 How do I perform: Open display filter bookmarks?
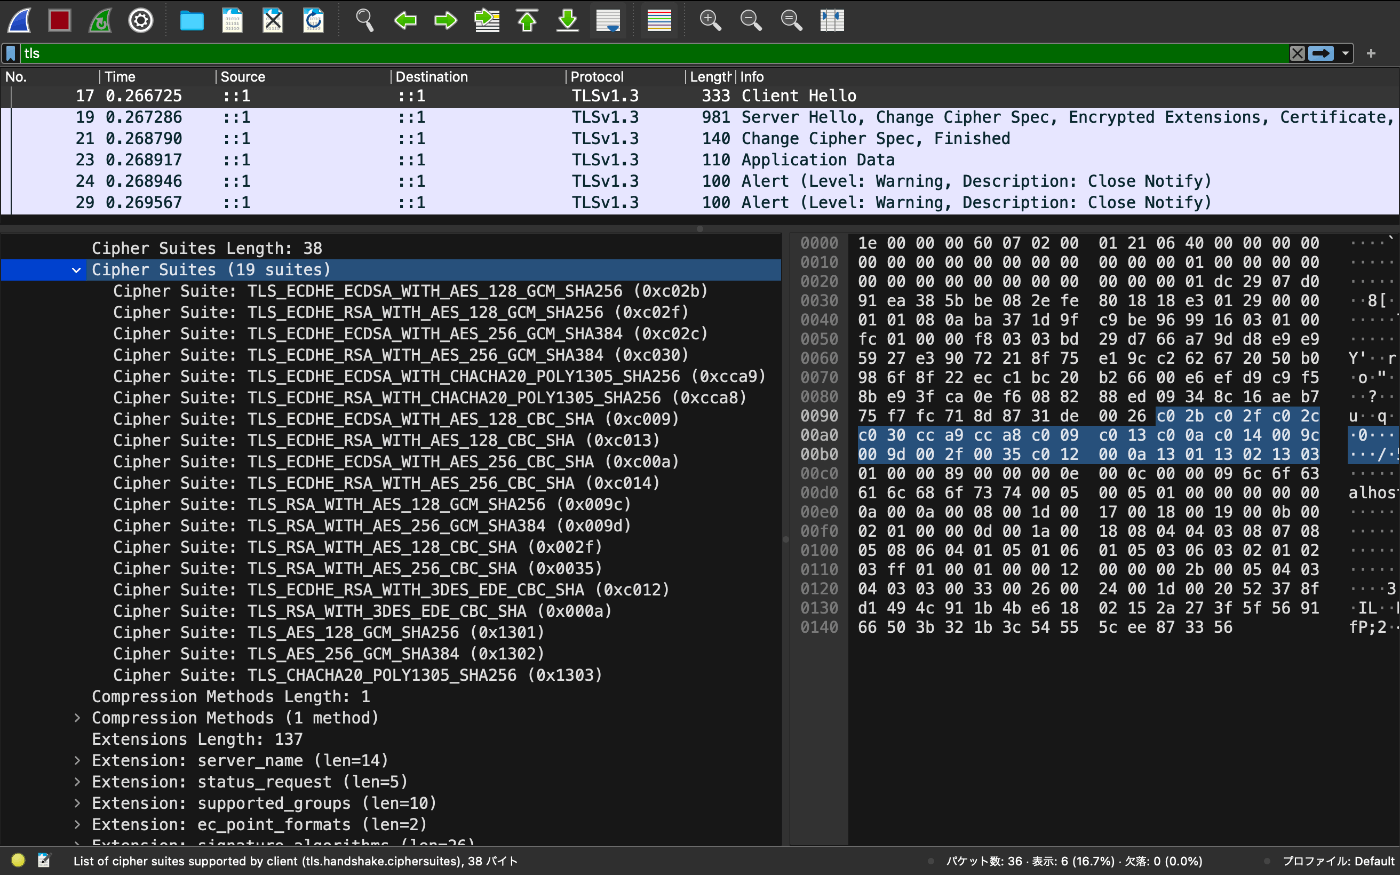tap(11, 53)
